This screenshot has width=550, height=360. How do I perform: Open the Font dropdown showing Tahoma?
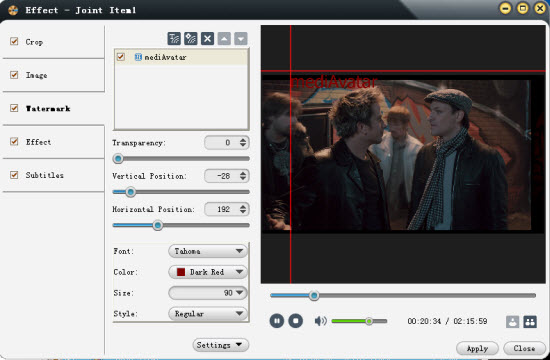coord(208,251)
